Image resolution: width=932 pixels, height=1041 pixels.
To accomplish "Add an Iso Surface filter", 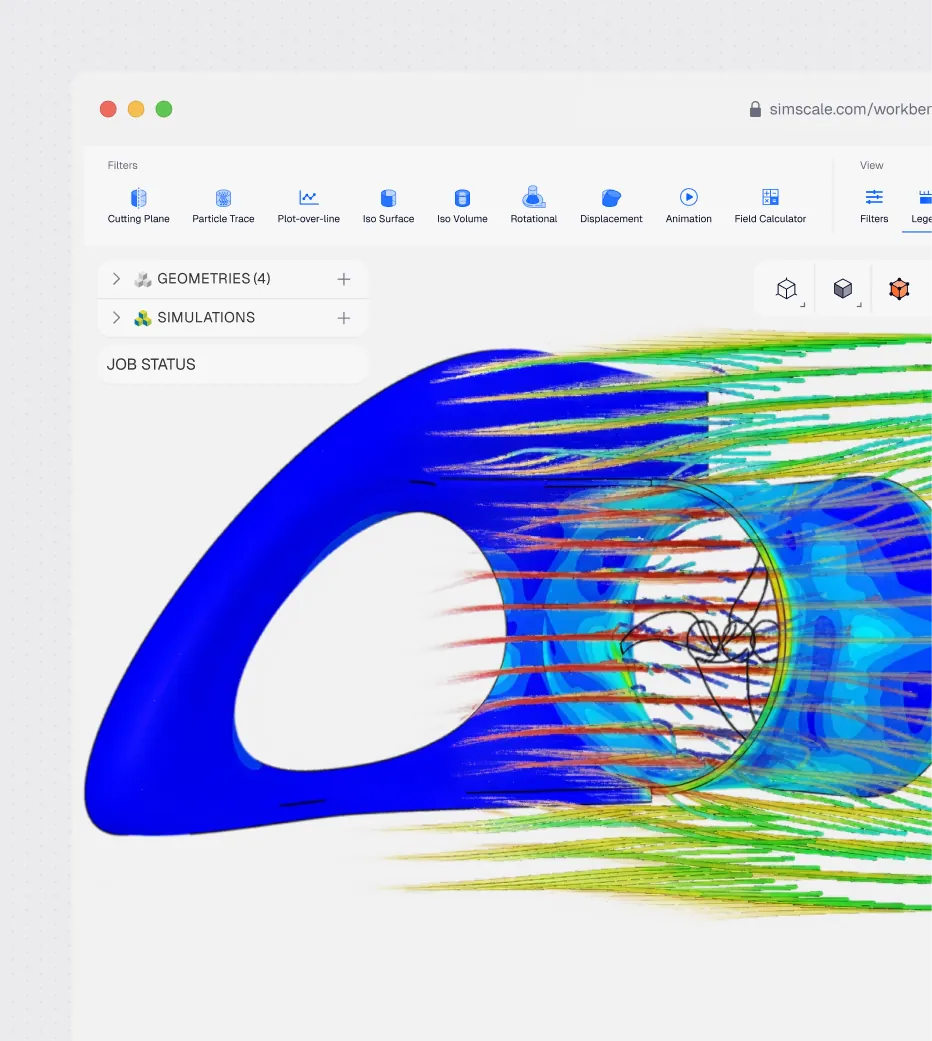I will (x=388, y=206).
